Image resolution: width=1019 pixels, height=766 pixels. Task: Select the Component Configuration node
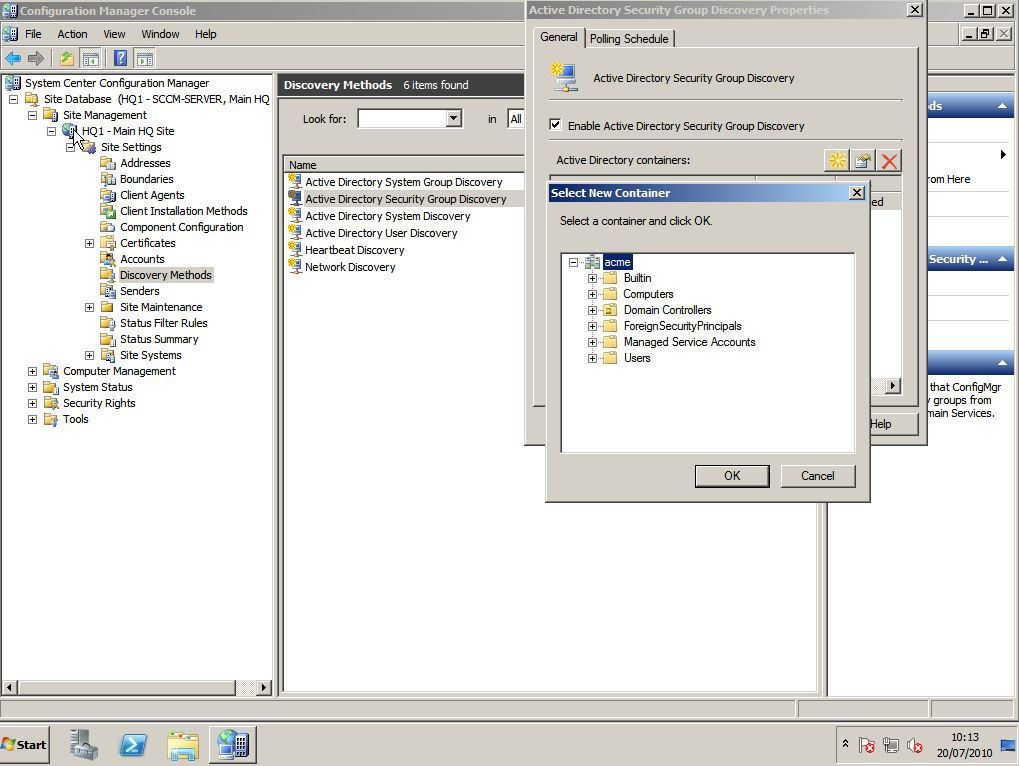(181, 227)
